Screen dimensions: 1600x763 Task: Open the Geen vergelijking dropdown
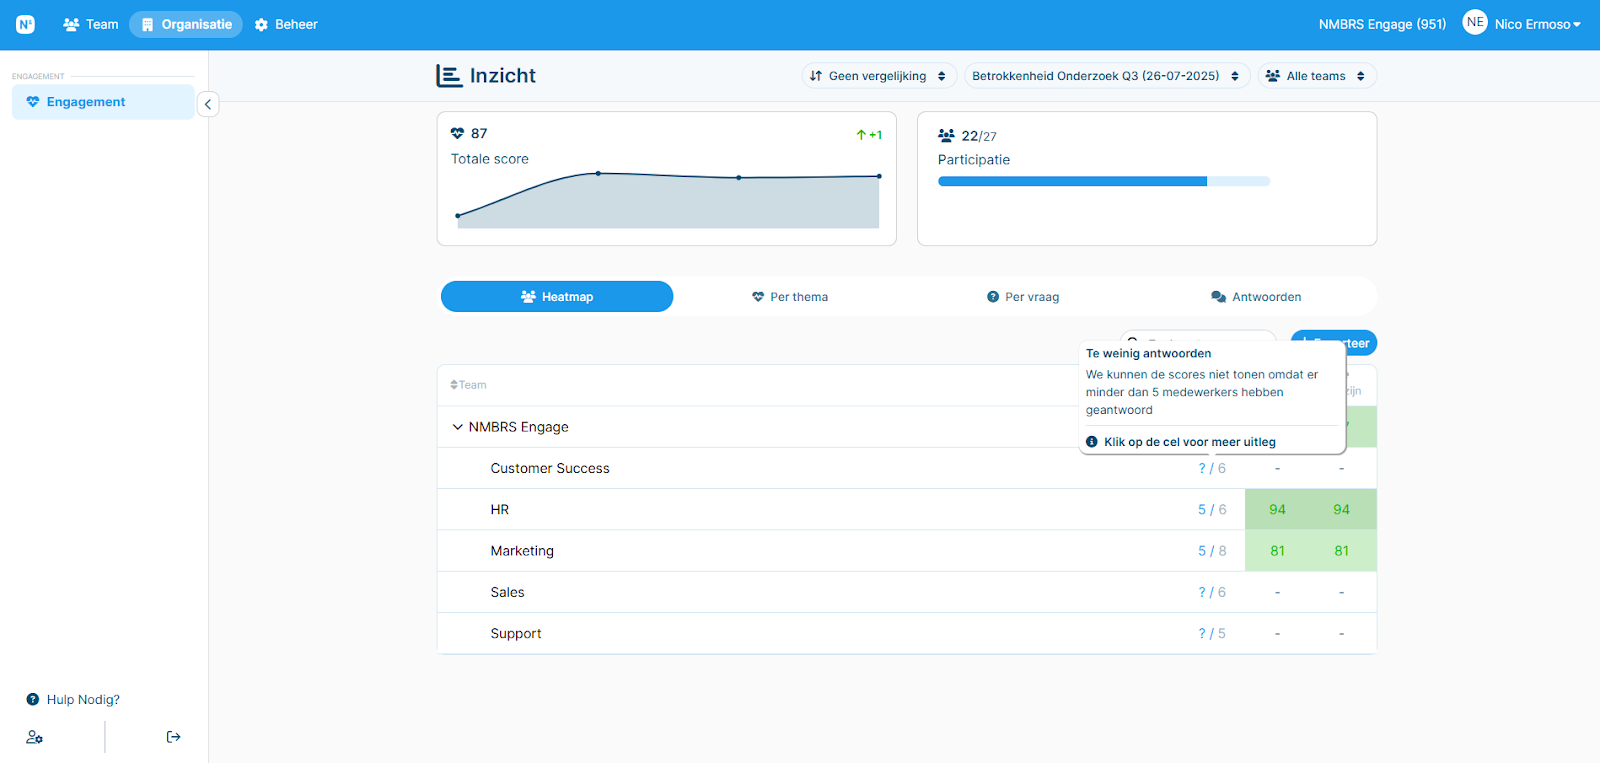880,76
